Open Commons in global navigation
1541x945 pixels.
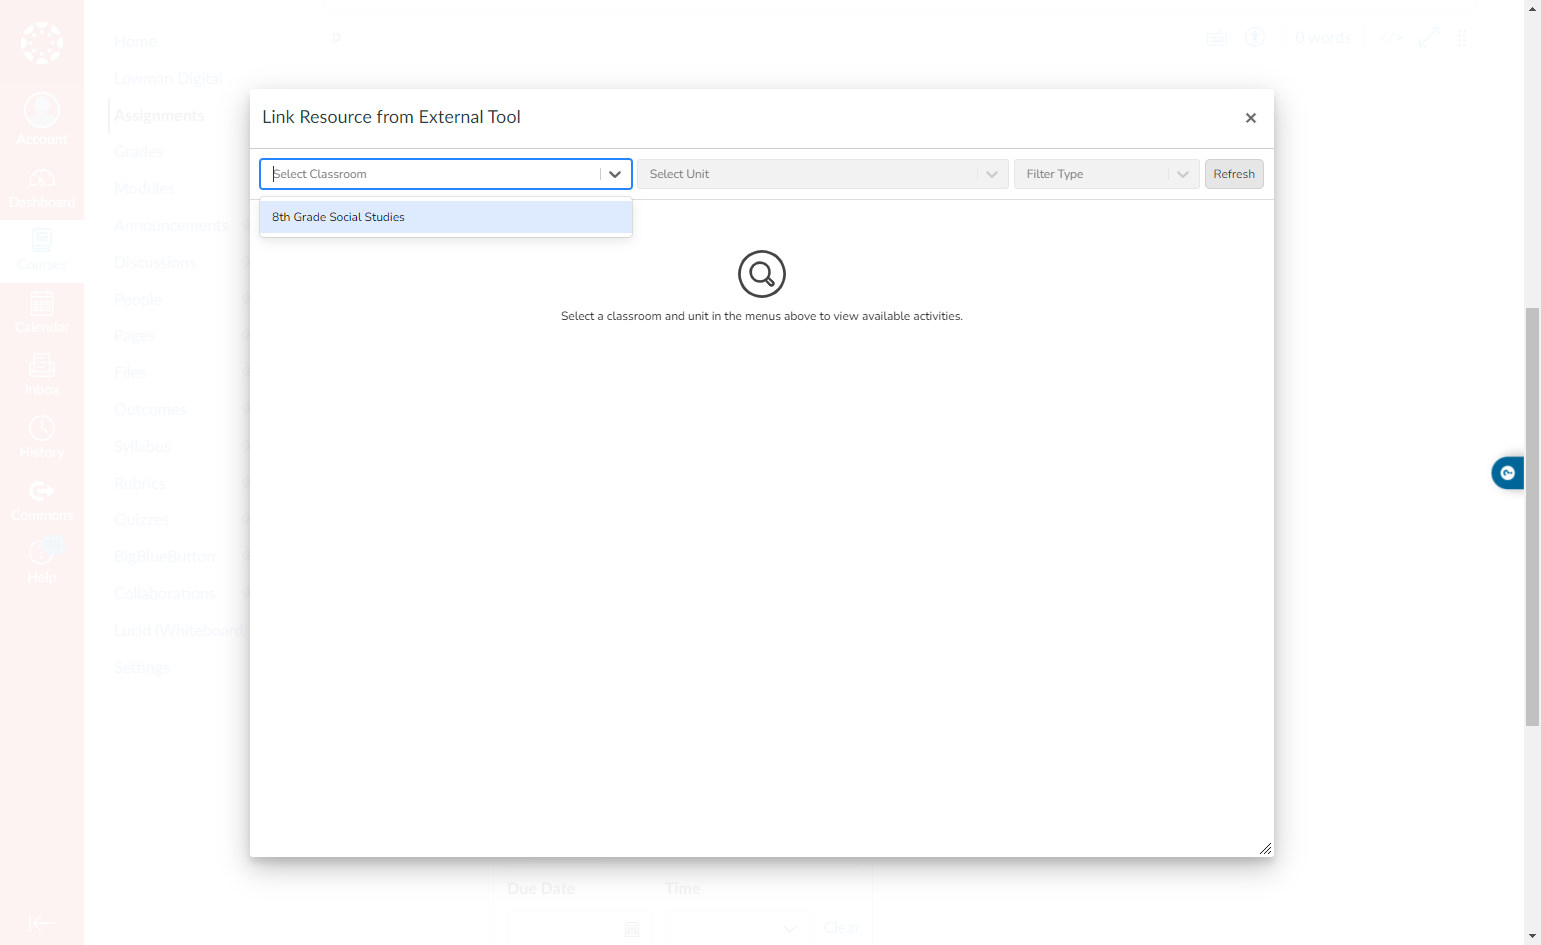pyautogui.click(x=42, y=501)
